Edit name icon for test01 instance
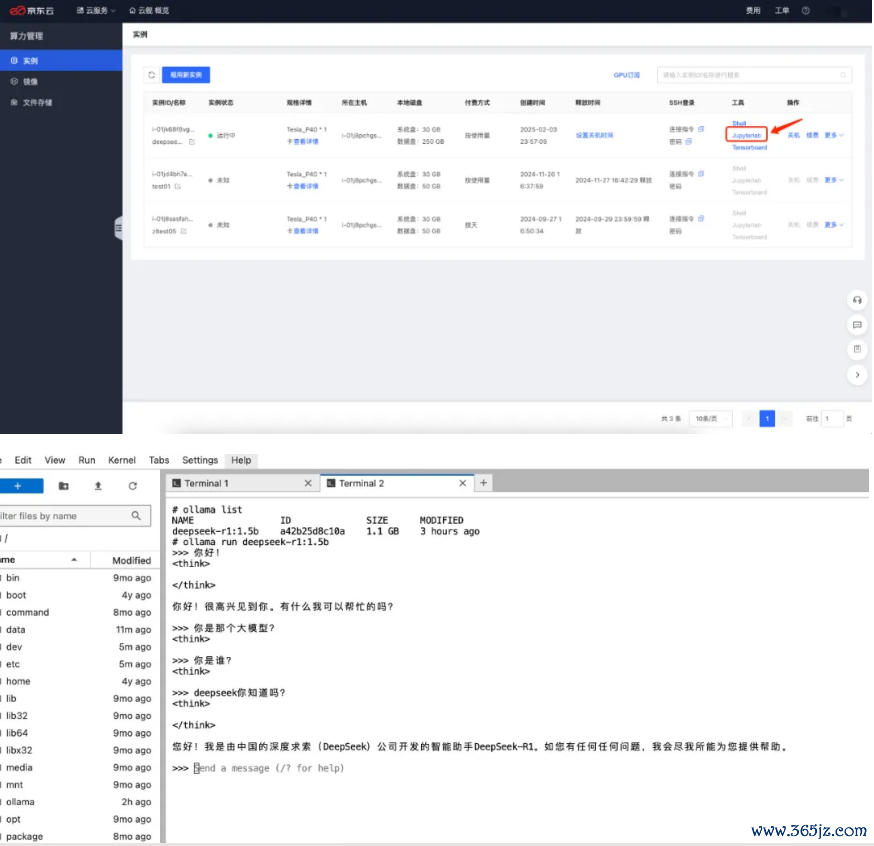This screenshot has height=846, width=874. [x=178, y=186]
